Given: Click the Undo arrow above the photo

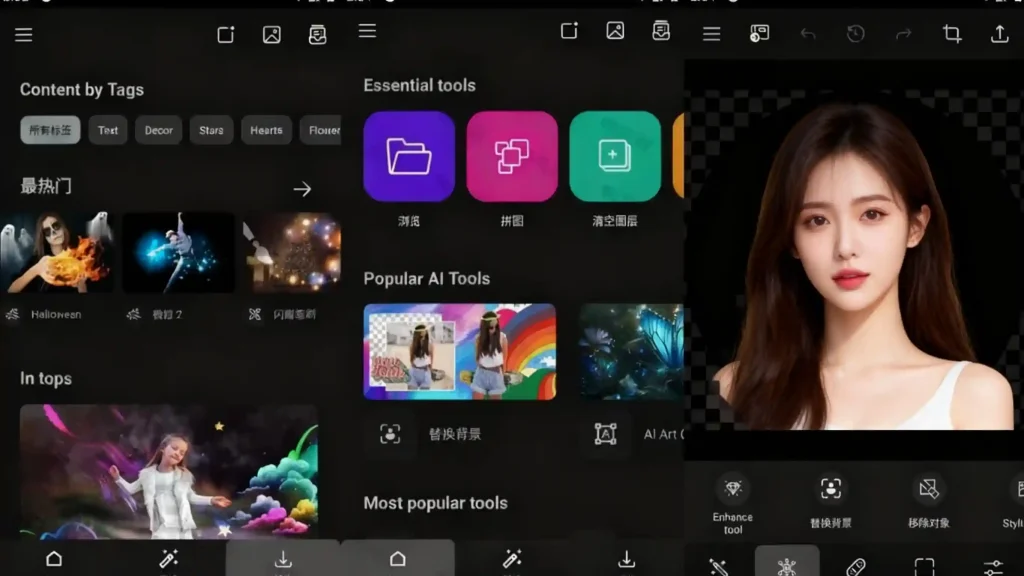Looking at the screenshot, I should 808,33.
